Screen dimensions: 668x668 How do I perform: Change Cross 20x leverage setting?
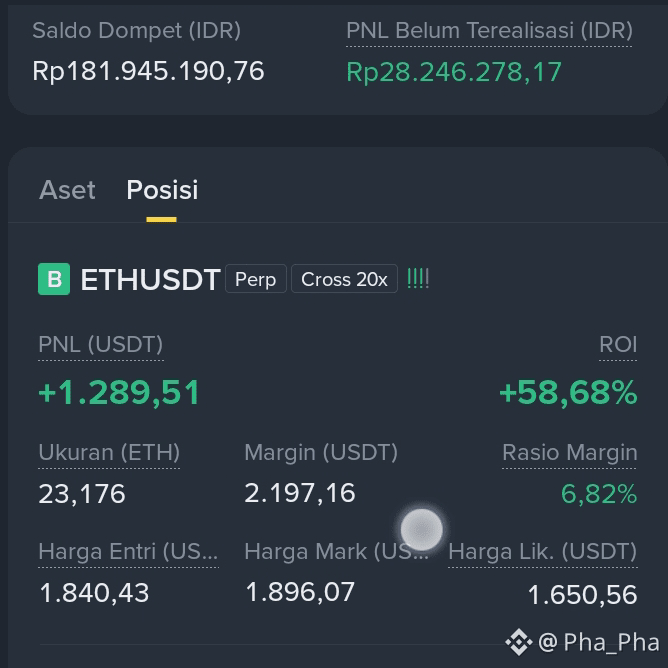pos(344,279)
